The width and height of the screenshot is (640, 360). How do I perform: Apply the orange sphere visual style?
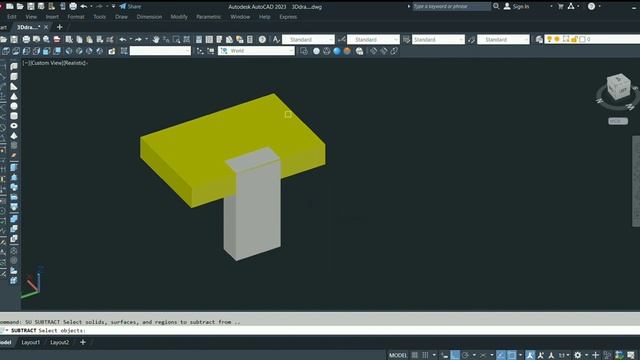point(347,51)
